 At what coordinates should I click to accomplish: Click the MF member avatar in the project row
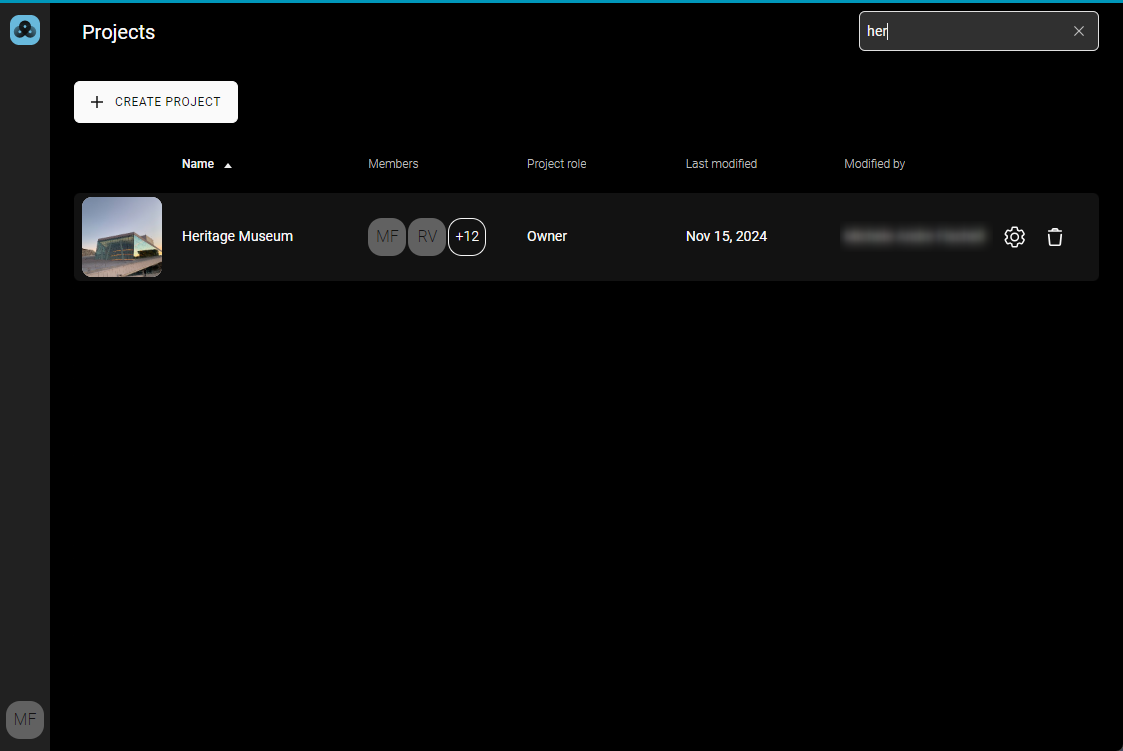387,237
